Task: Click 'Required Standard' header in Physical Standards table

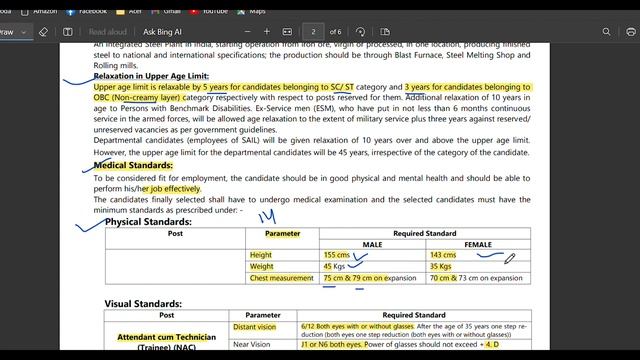Action: (x=424, y=233)
